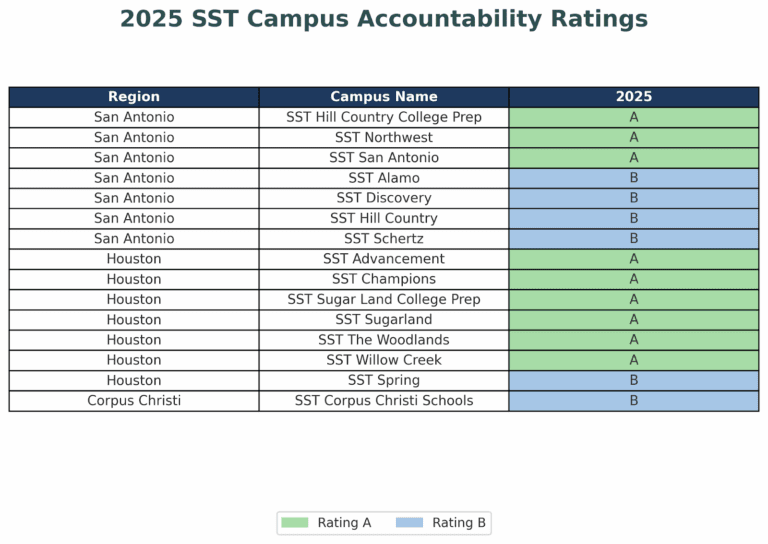
Task: Click the SST The Woodlands campus cell
Action: pos(384,340)
